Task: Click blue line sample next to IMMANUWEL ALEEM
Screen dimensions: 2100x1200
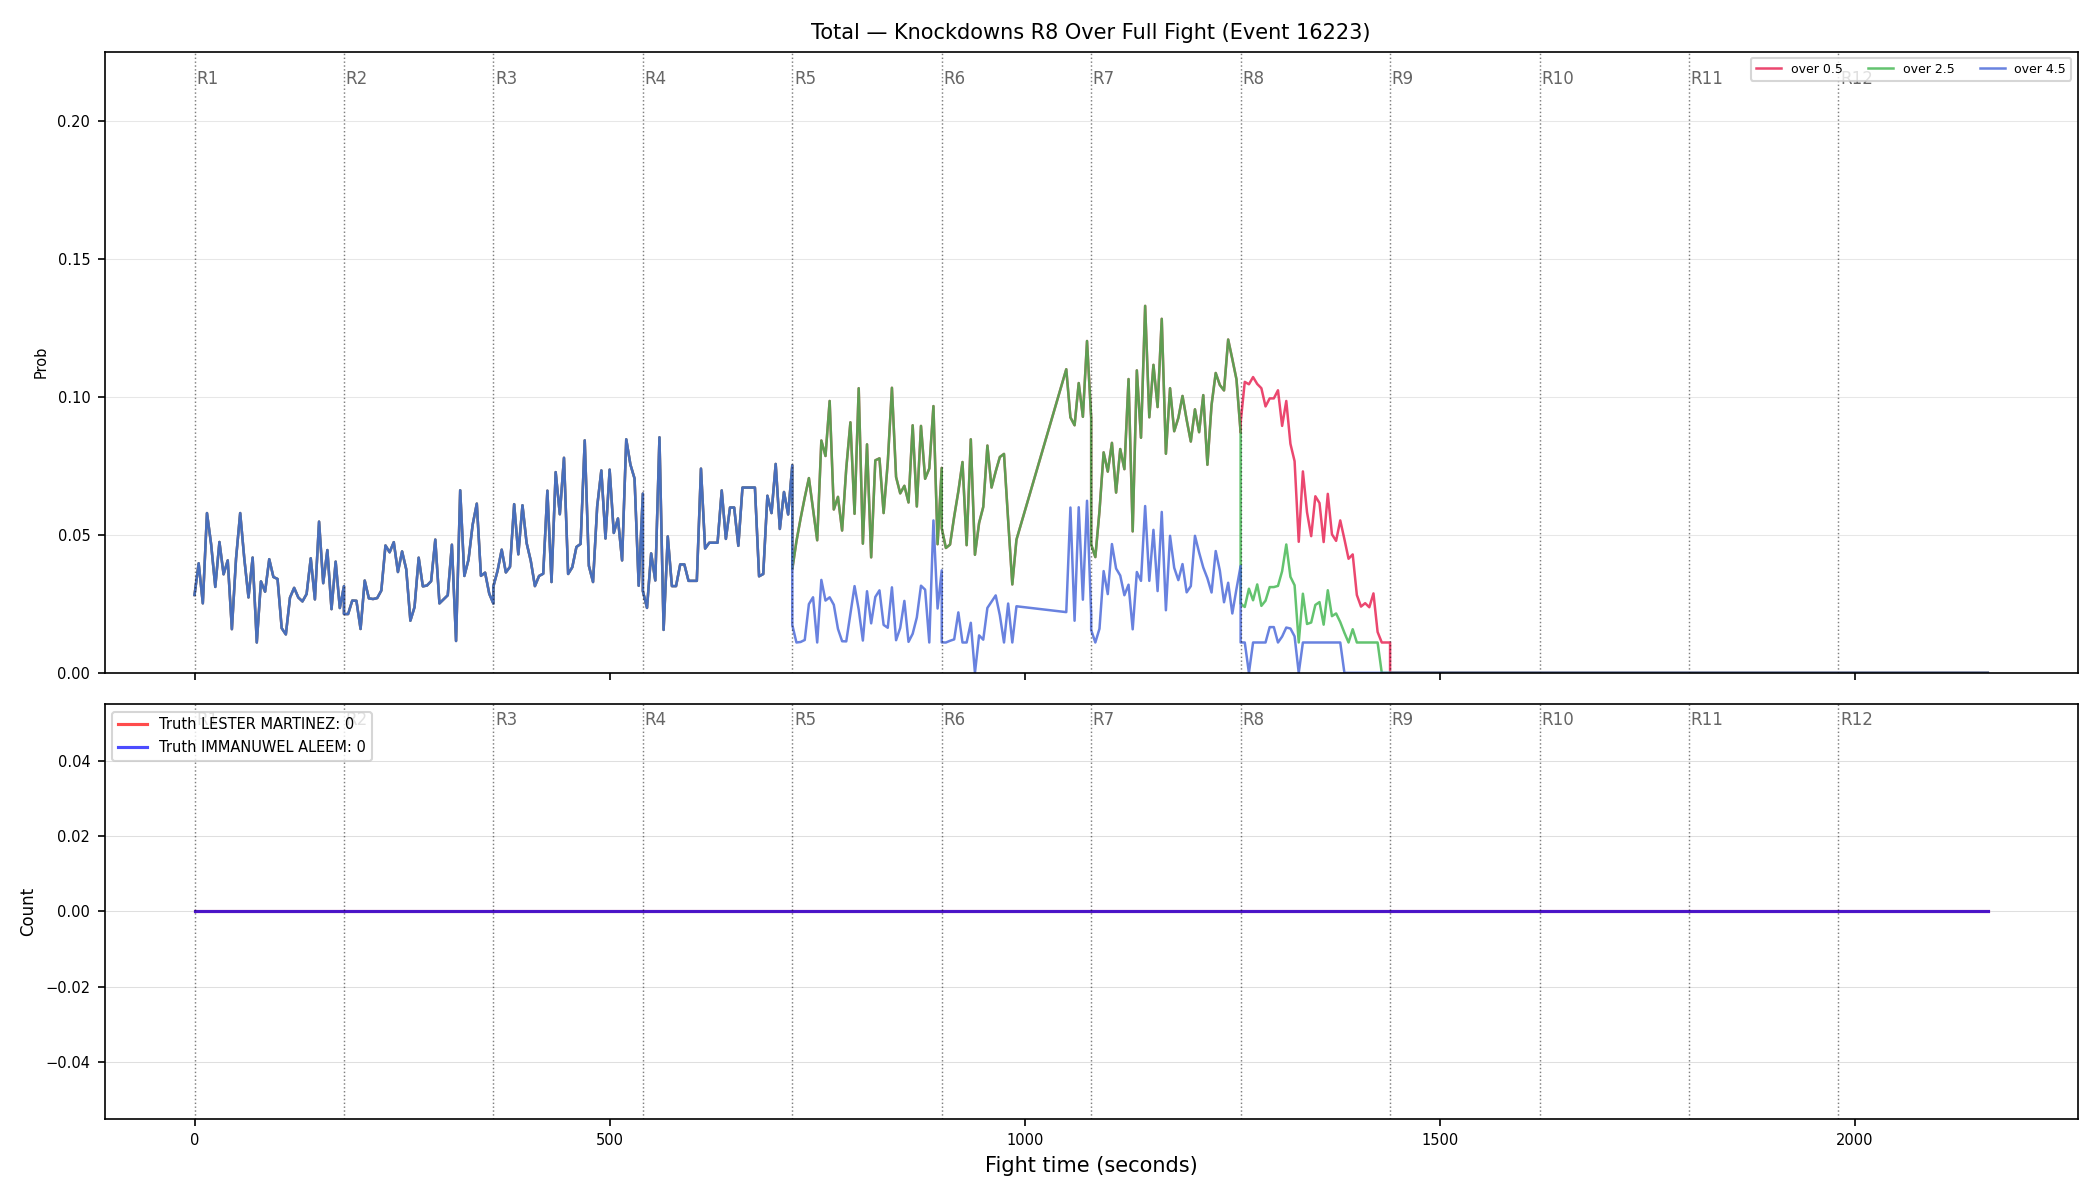Action: tap(133, 747)
